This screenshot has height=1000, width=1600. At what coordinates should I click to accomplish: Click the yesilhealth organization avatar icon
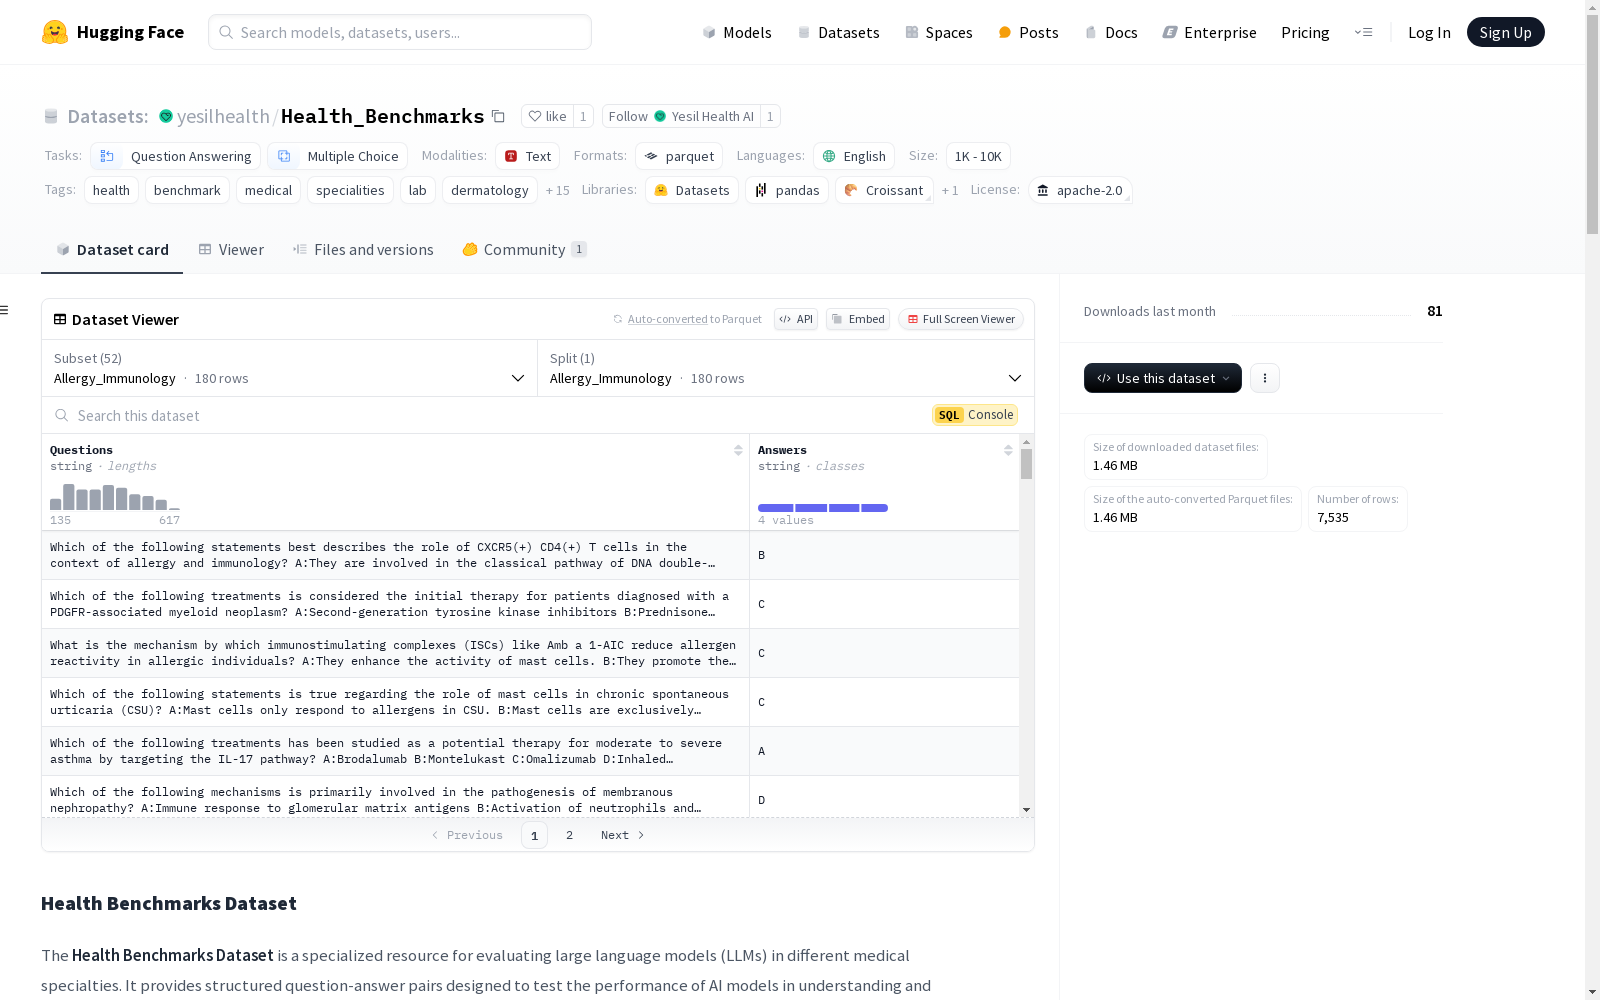click(x=166, y=116)
